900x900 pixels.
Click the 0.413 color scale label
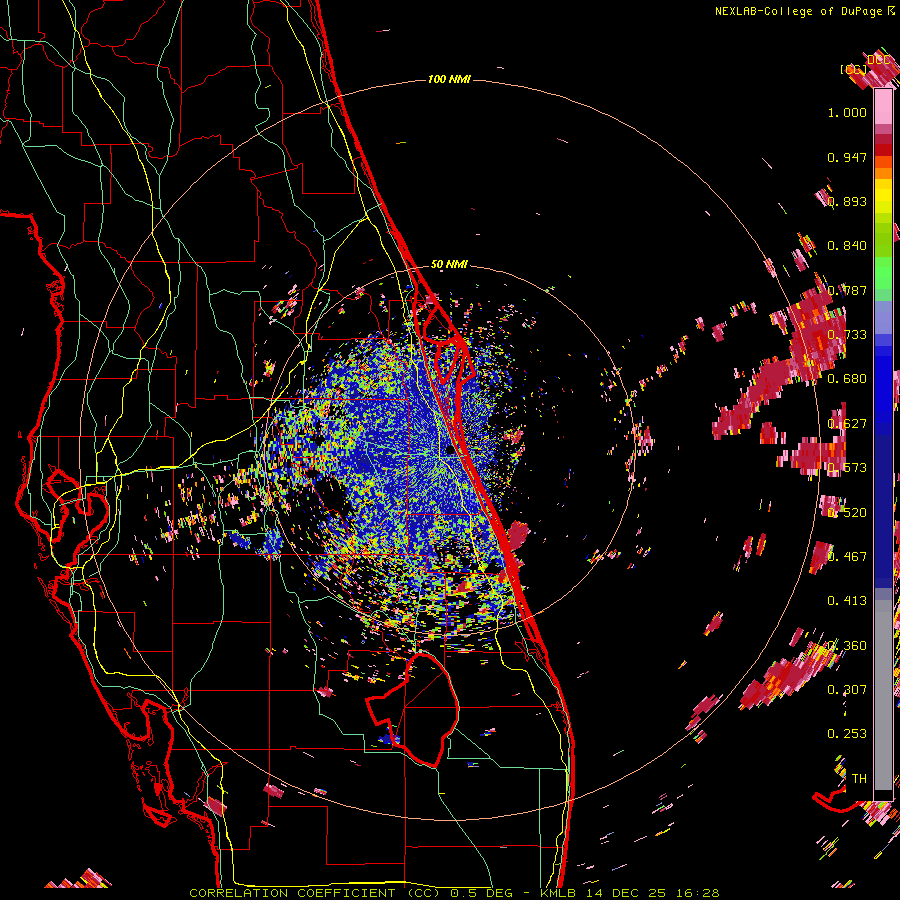(847, 601)
